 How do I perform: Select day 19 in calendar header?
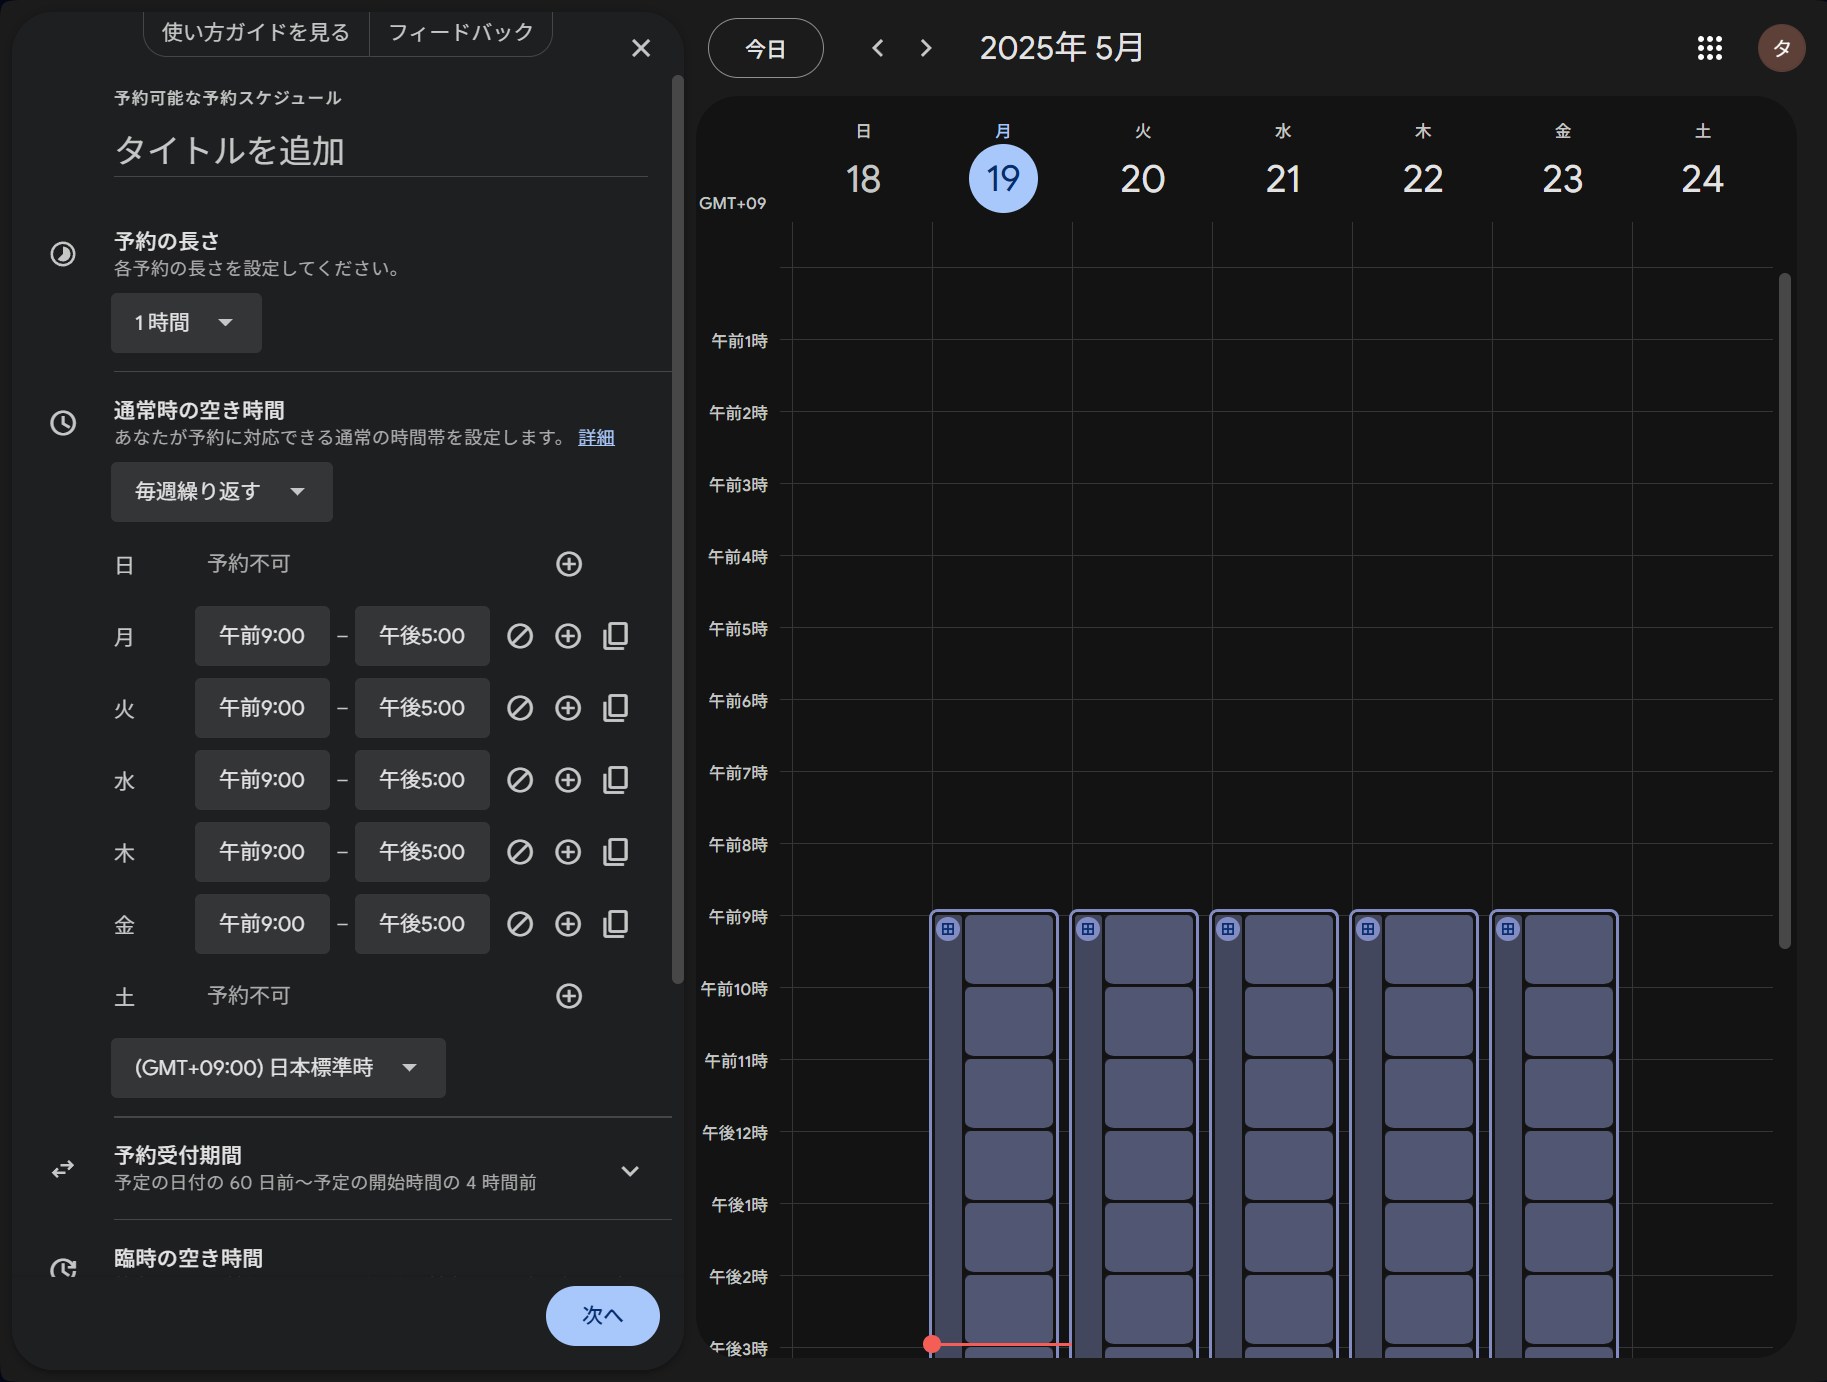[1003, 179]
